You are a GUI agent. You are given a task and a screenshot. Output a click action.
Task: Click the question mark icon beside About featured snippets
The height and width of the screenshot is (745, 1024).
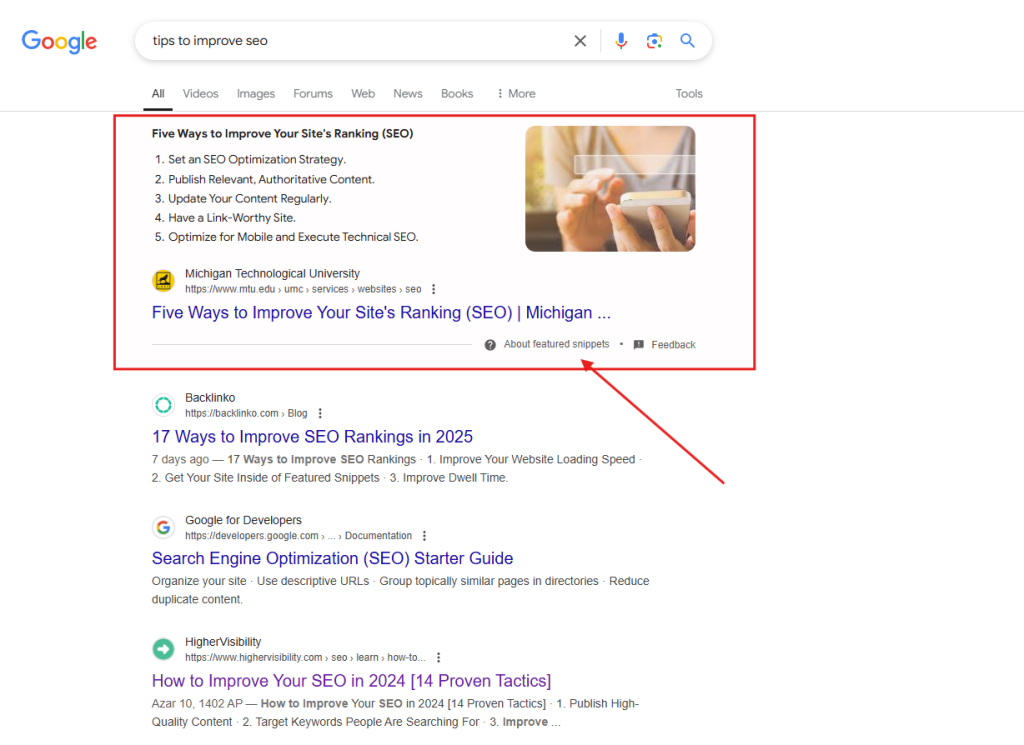[x=490, y=345]
